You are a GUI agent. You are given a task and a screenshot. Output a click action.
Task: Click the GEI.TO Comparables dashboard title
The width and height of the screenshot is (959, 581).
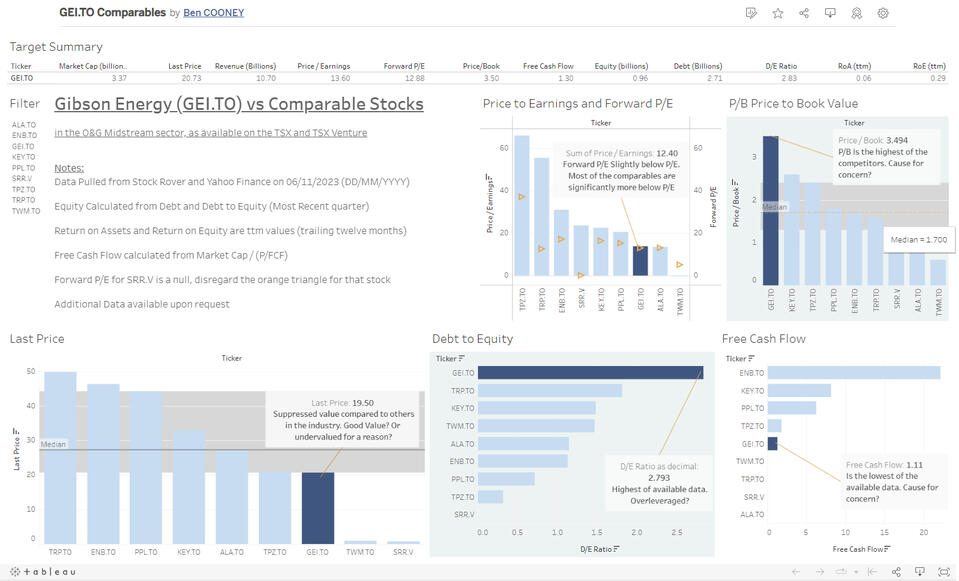click(113, 12)
